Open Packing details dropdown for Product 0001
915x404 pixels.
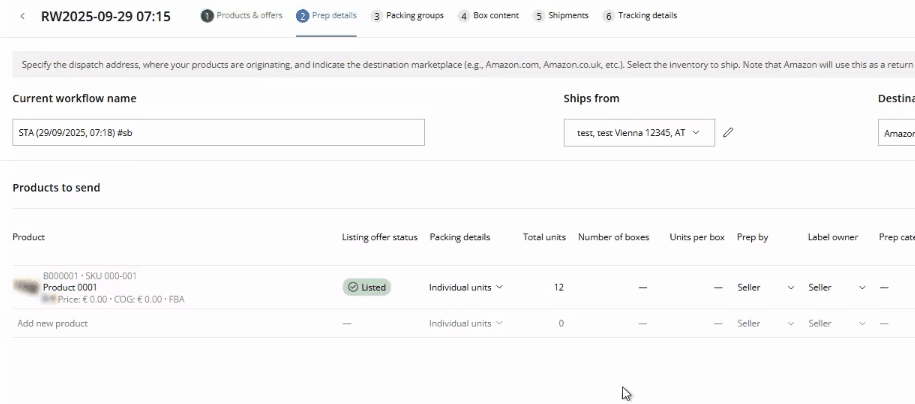465,287
